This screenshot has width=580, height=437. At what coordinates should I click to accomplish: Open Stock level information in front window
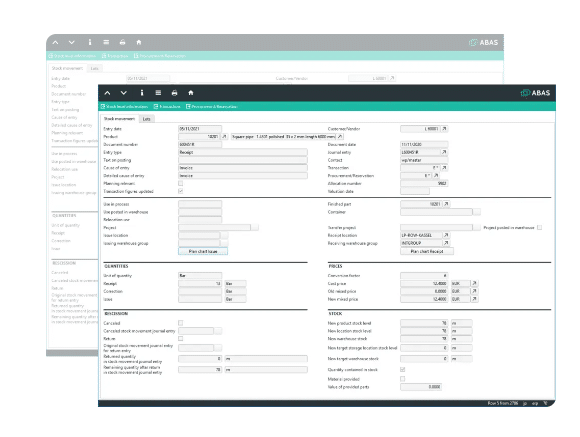point(124,107)
